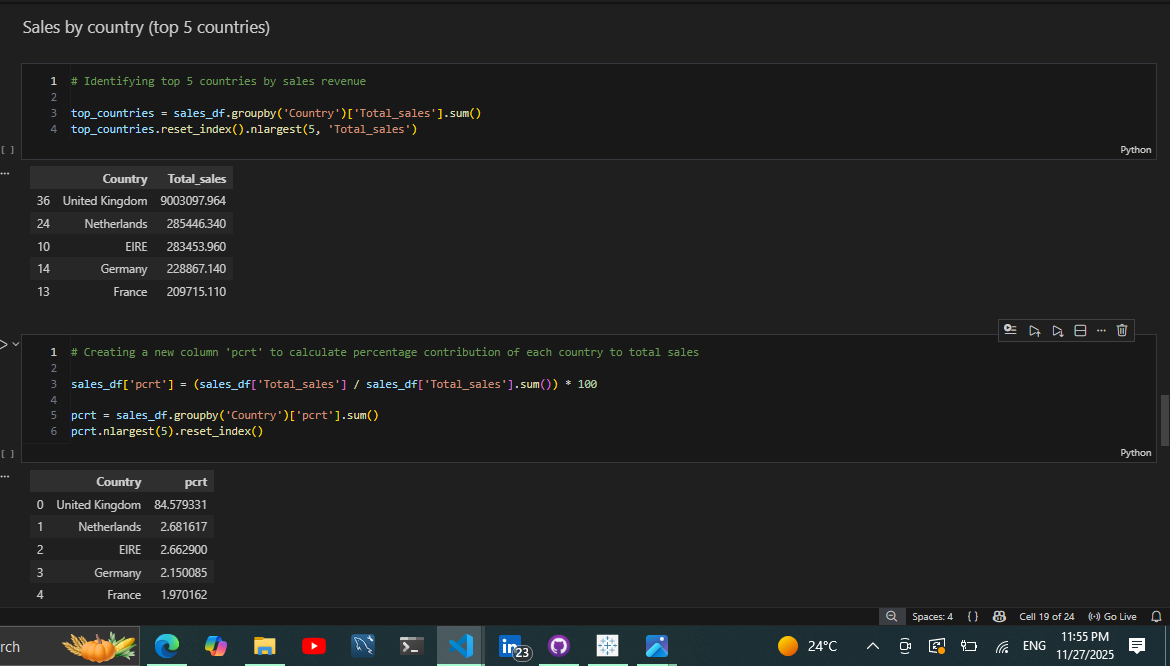Click the Execute Above Cells icon
Screen dimensions: 1170x666
[1034, 330]
